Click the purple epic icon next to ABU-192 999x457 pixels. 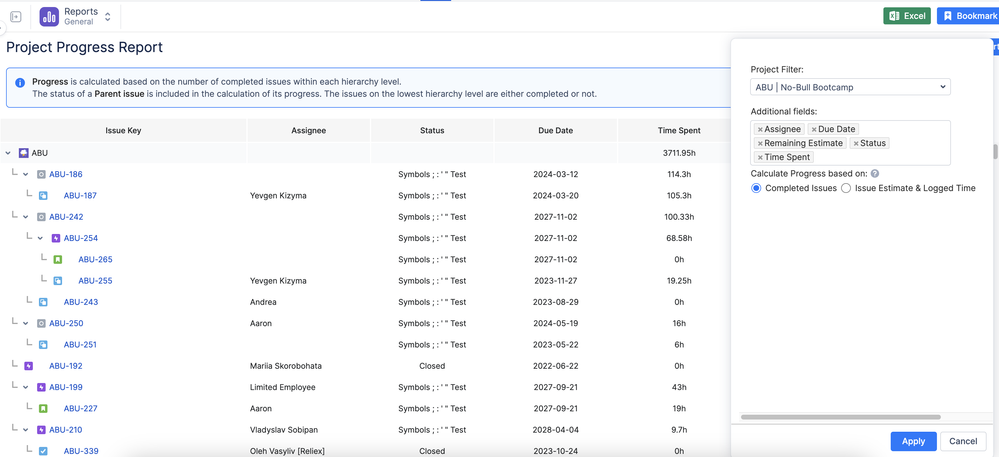[x=29, y=366]
